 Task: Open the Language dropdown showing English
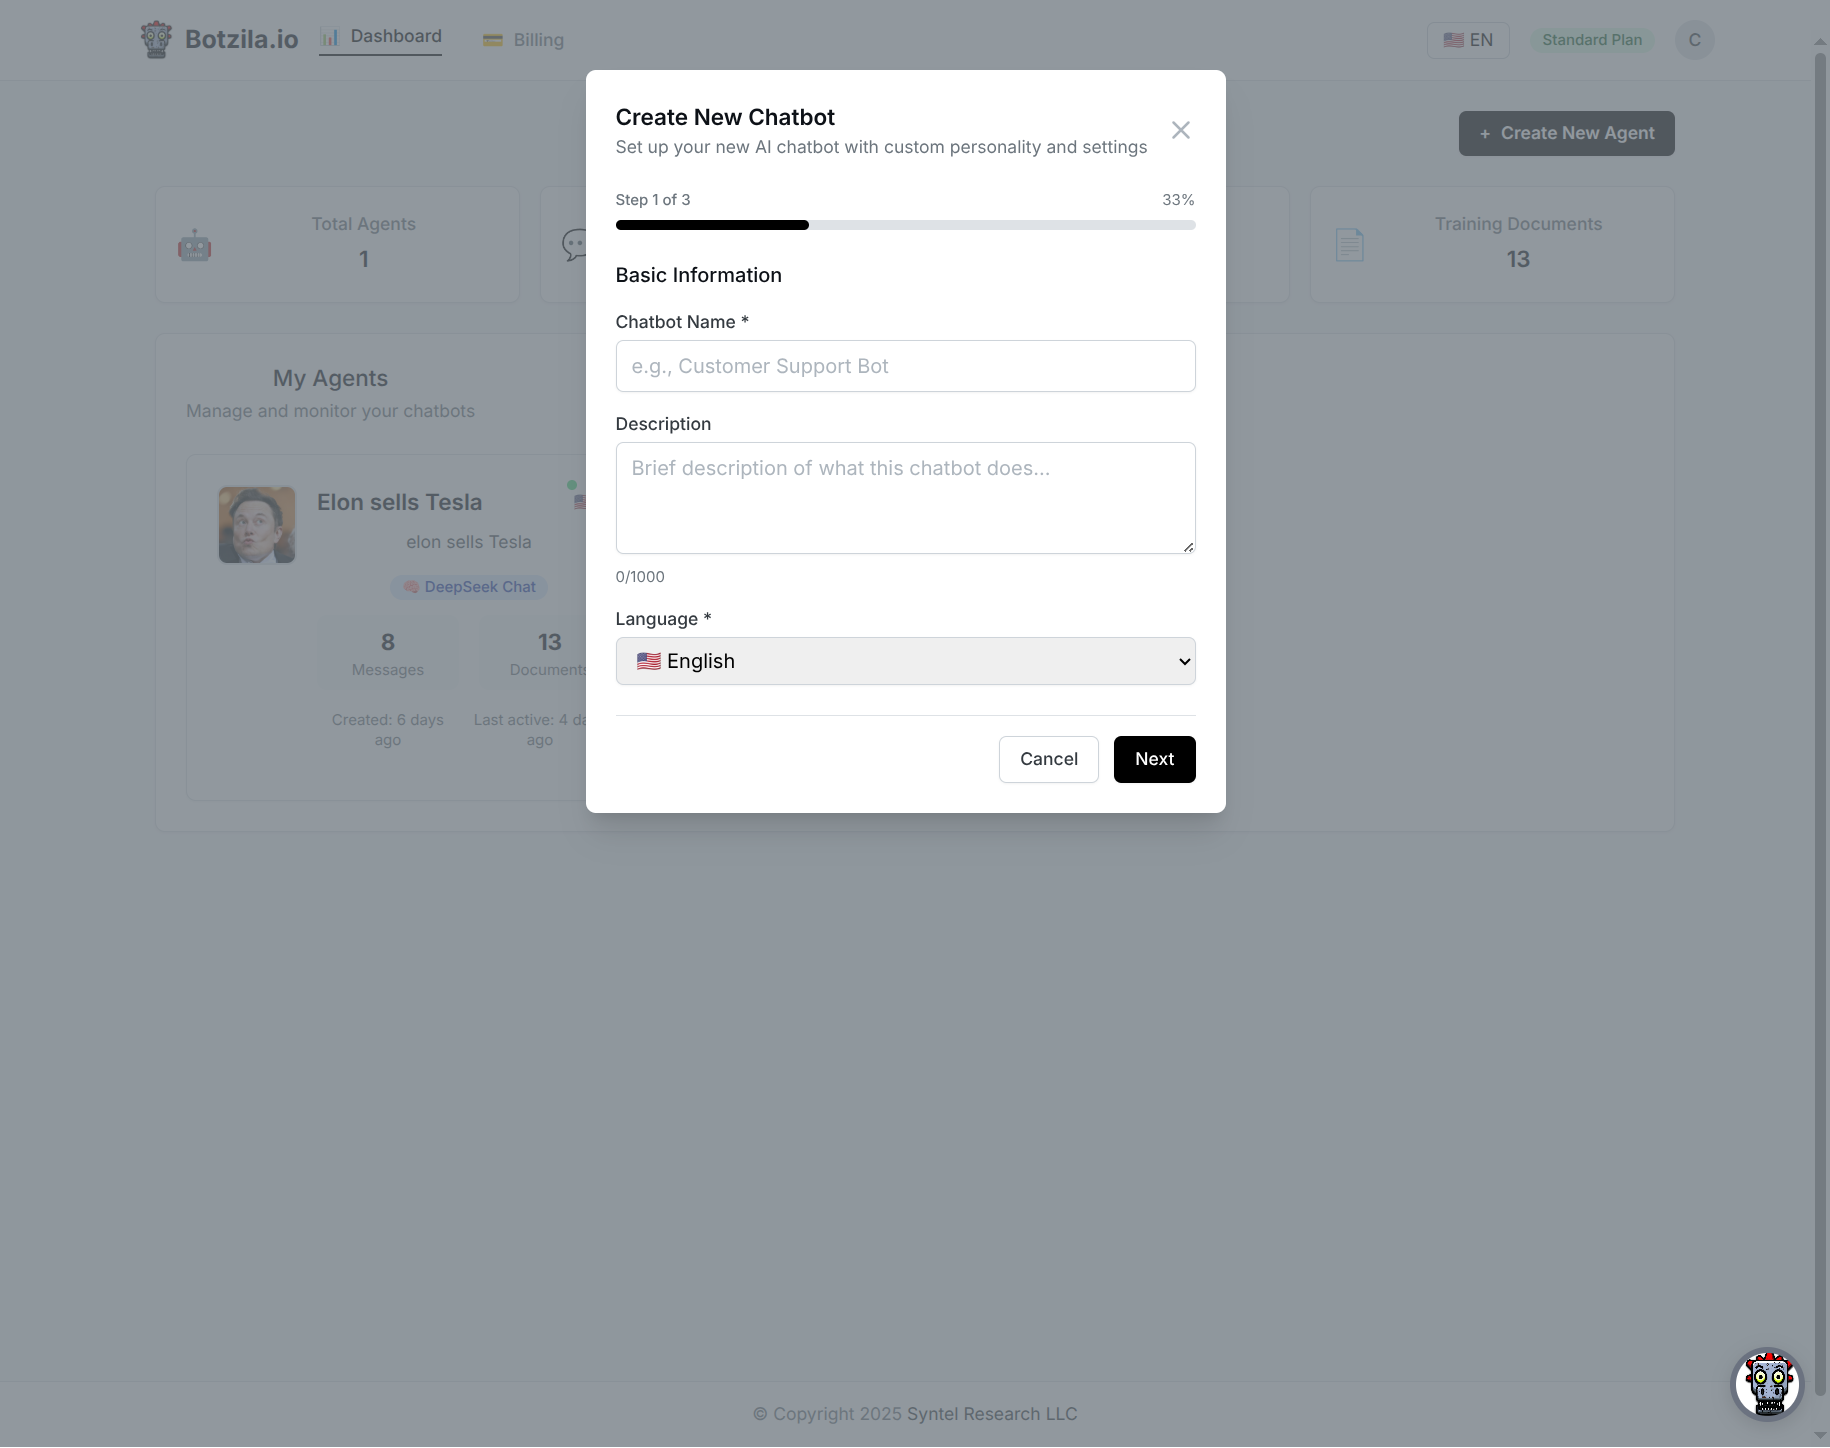(x=905, y=661)
